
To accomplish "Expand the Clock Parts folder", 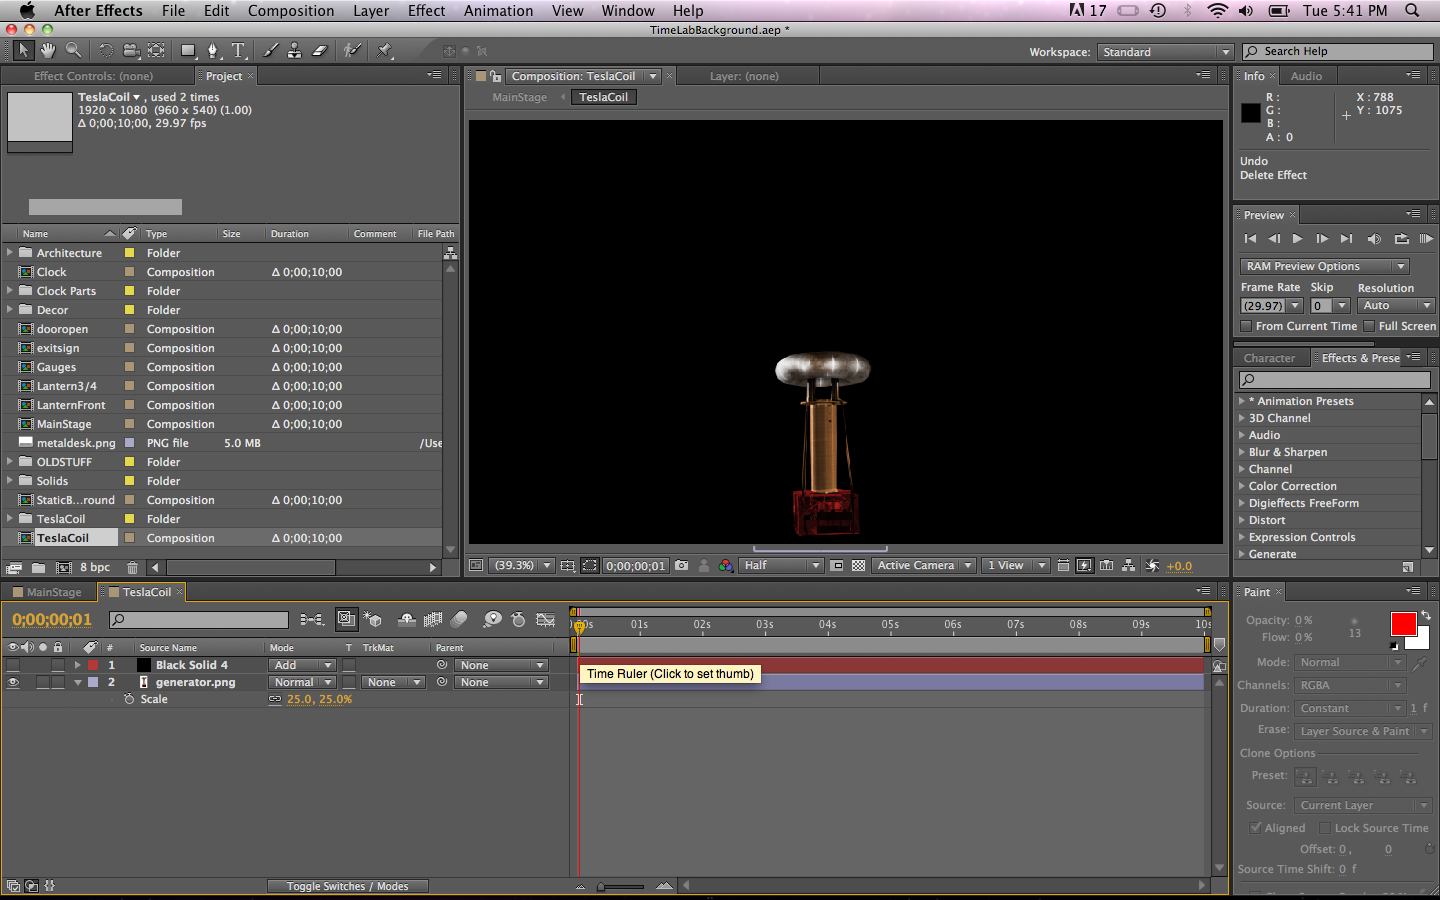I will point(10,291).
